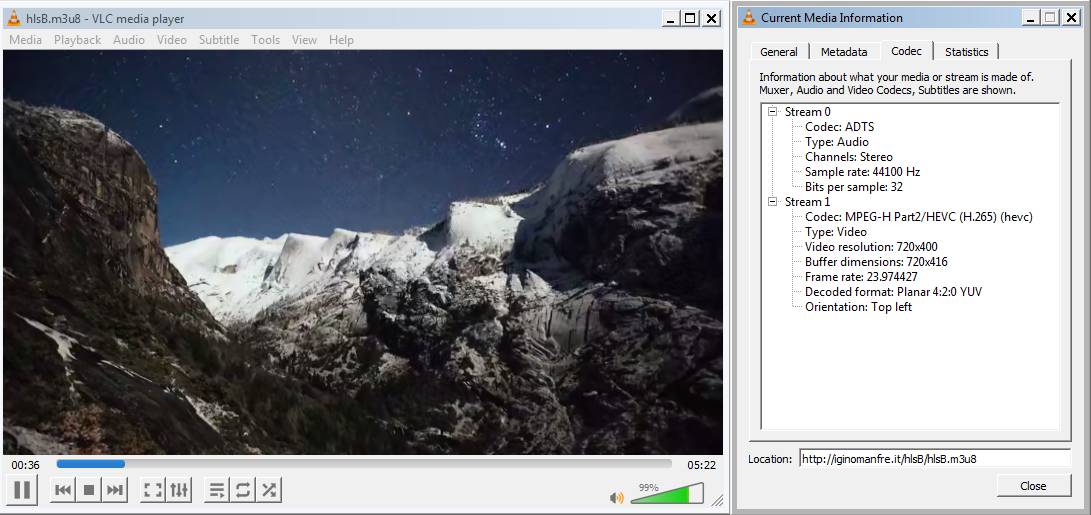Minimize the Current Media Information window
The image size is (1091, 515).
pos(1030,18)
